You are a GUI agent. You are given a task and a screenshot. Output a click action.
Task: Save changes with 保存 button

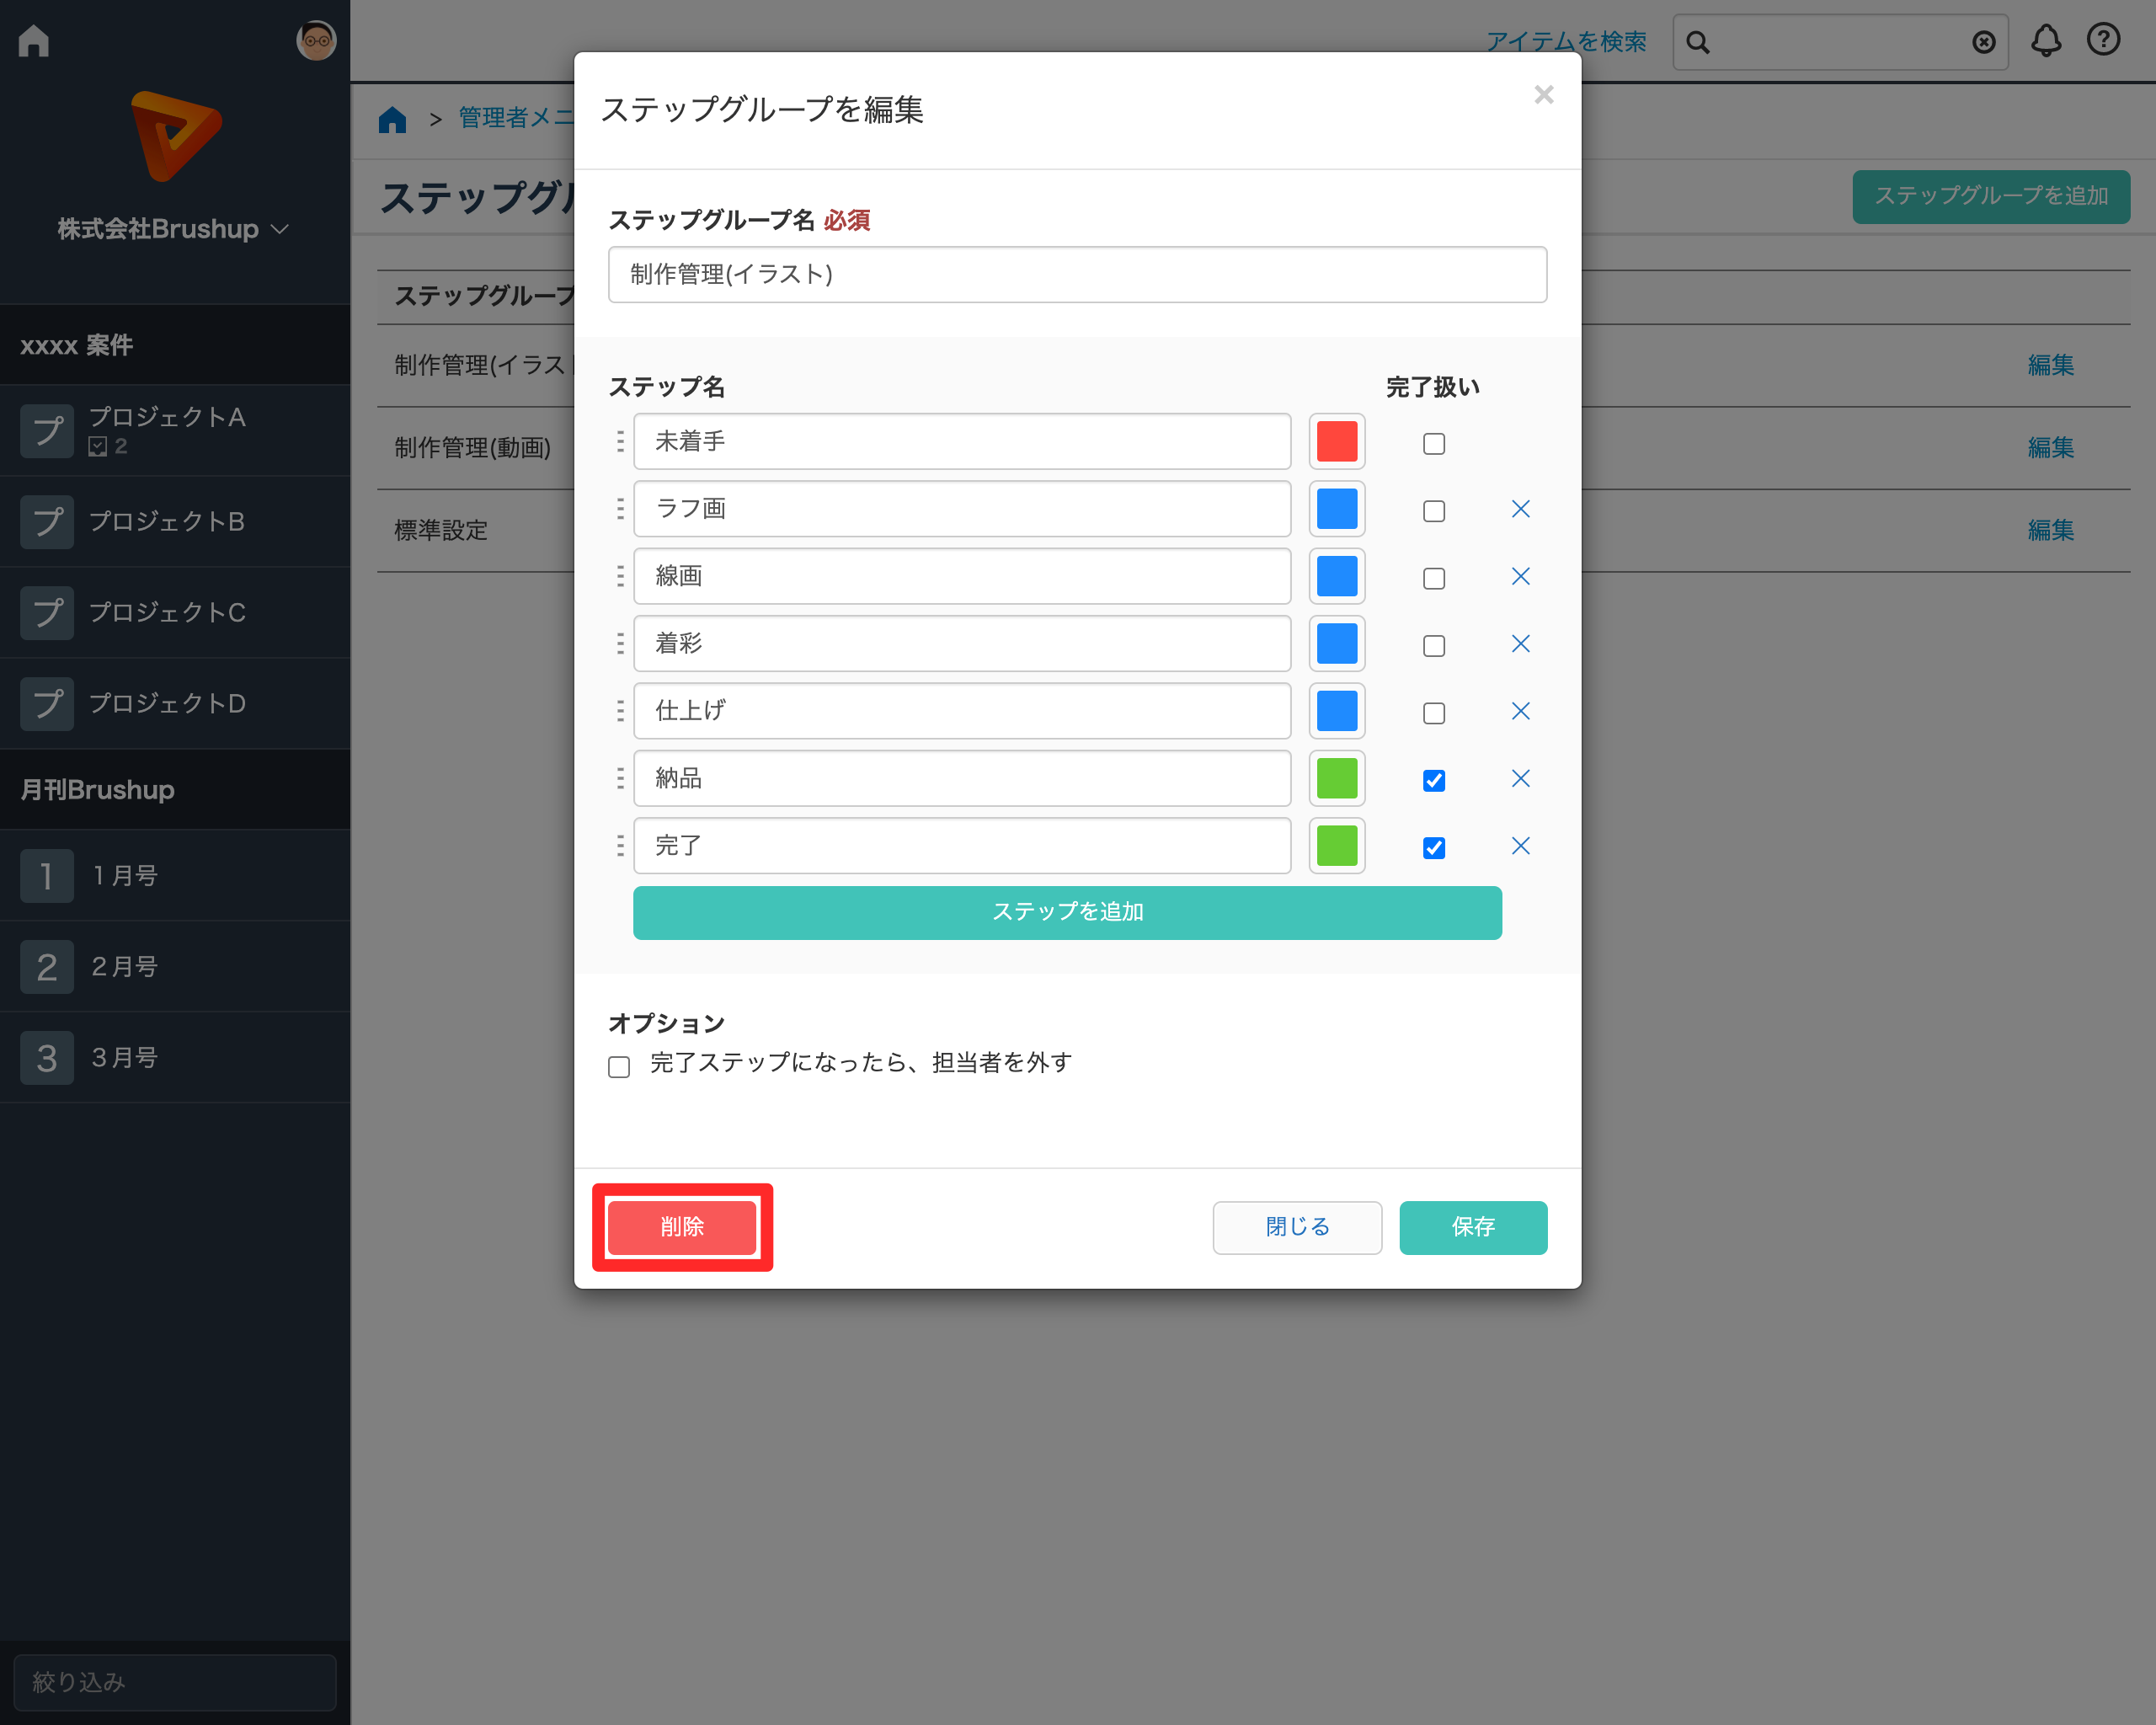[x=1472, y=1227]
